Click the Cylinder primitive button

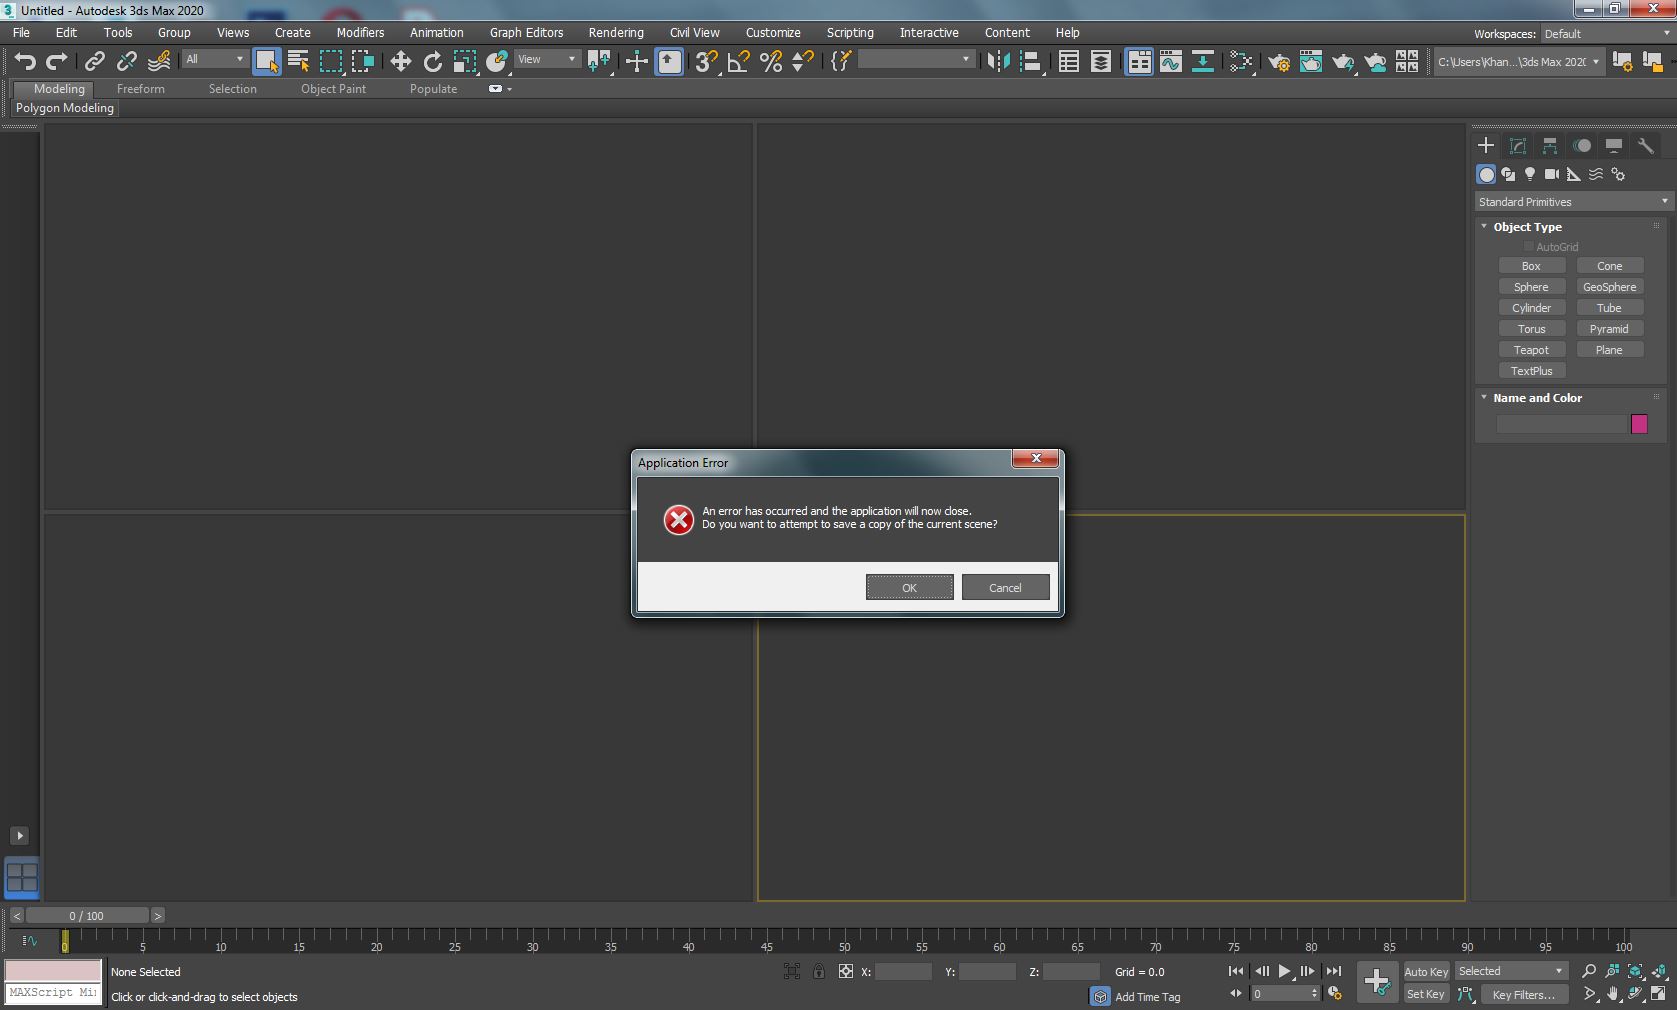(1531, 308)
